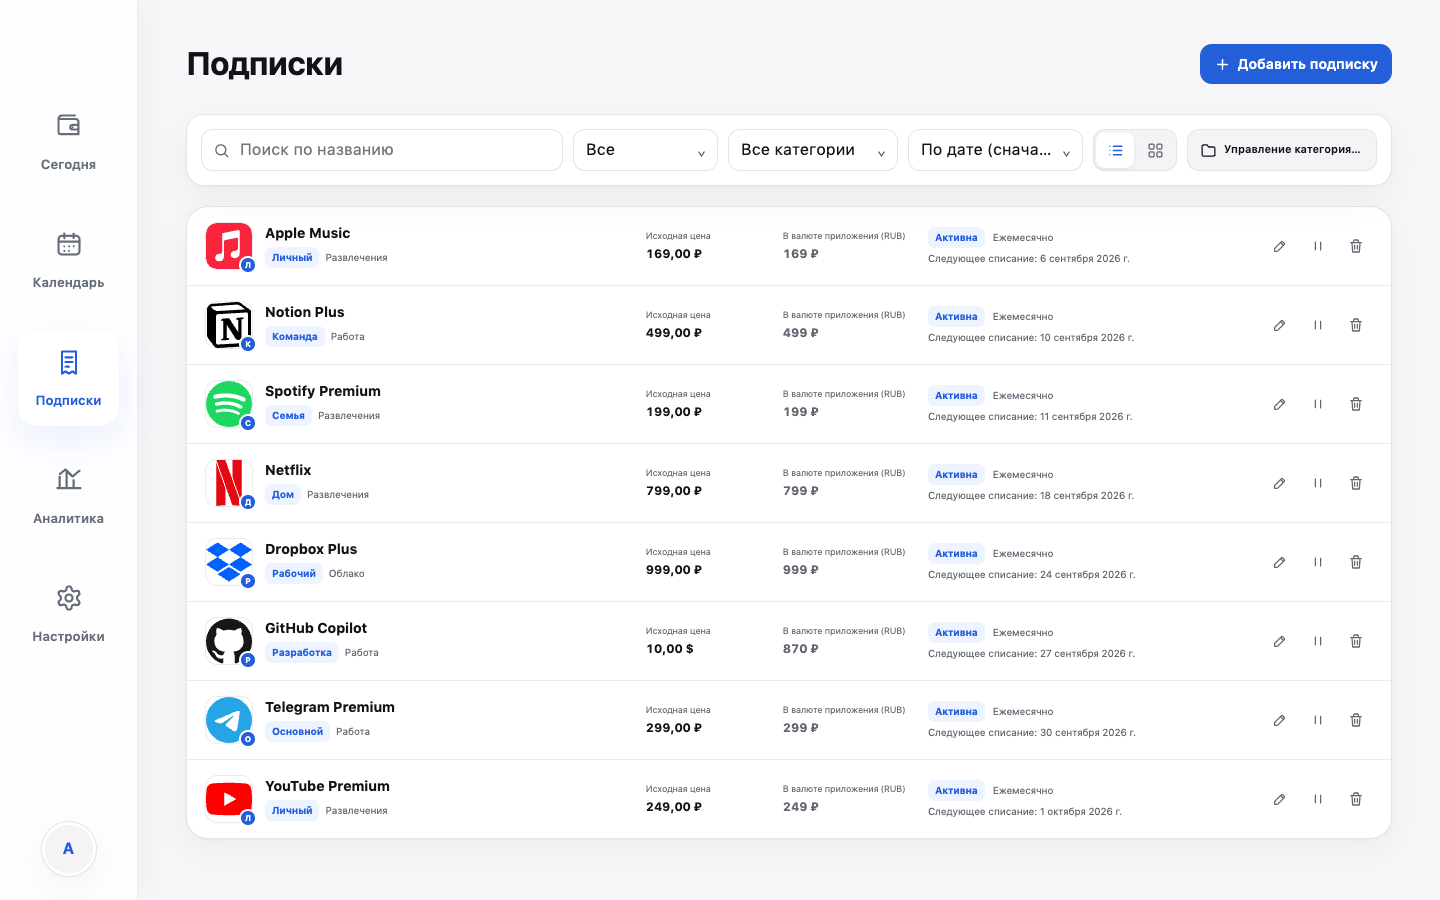Pause the Dropbox Plus subscription
The width and height of the screenshot is (1440, 900).
click(x=1318, y=562)
